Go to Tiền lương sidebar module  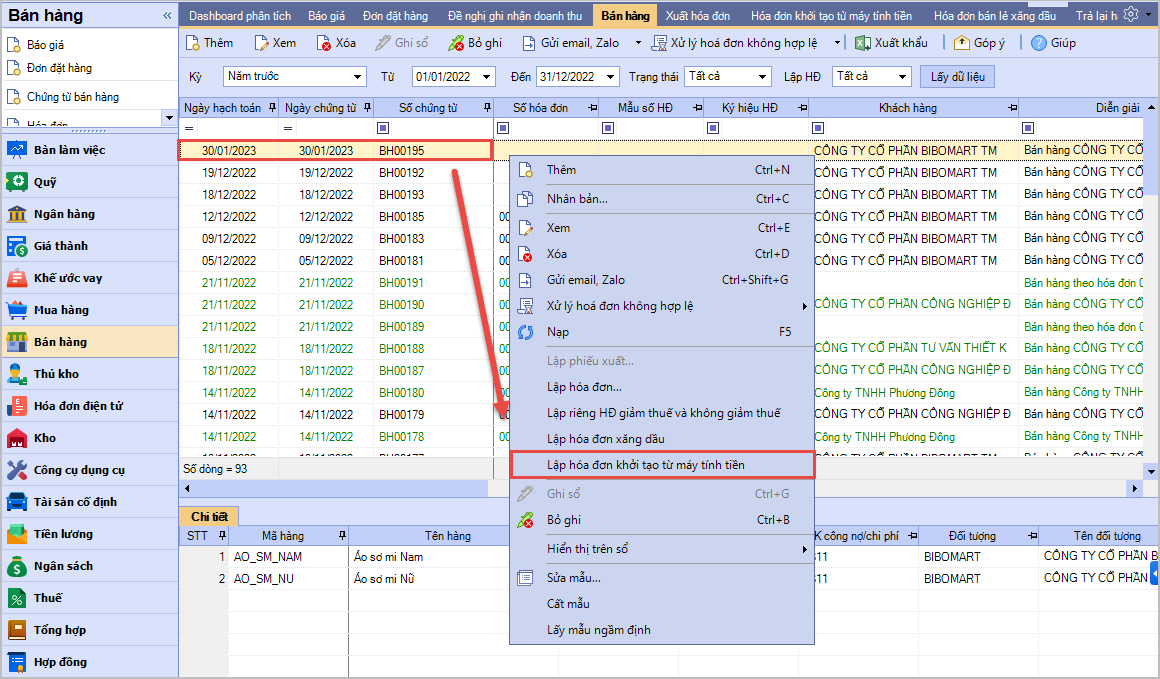pyautogui.click(x=63, y=534)
